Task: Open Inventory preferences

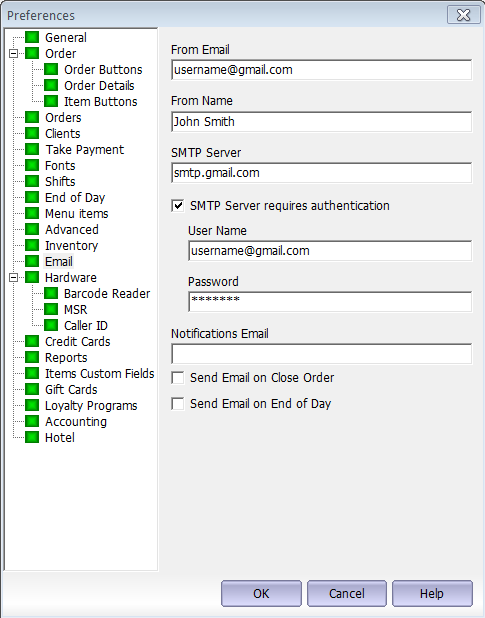Action: tap(71, 245)
